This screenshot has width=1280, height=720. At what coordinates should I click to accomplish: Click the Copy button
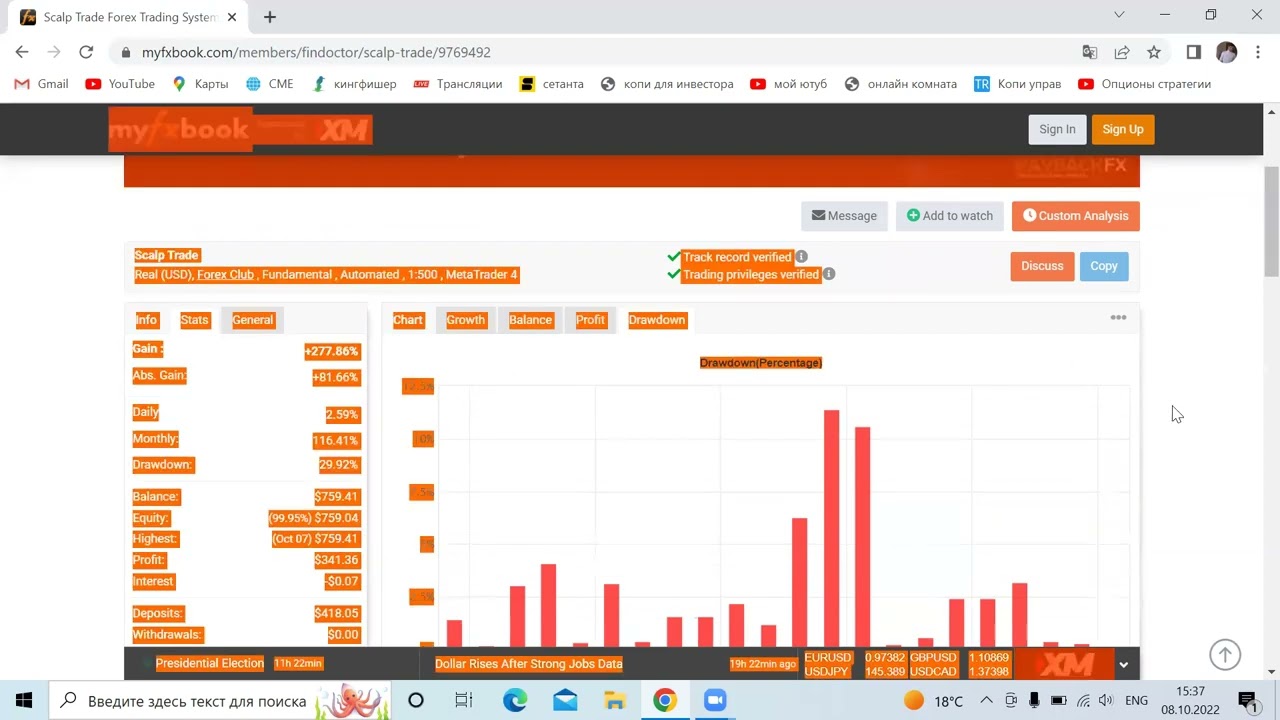pos(1104,266)
